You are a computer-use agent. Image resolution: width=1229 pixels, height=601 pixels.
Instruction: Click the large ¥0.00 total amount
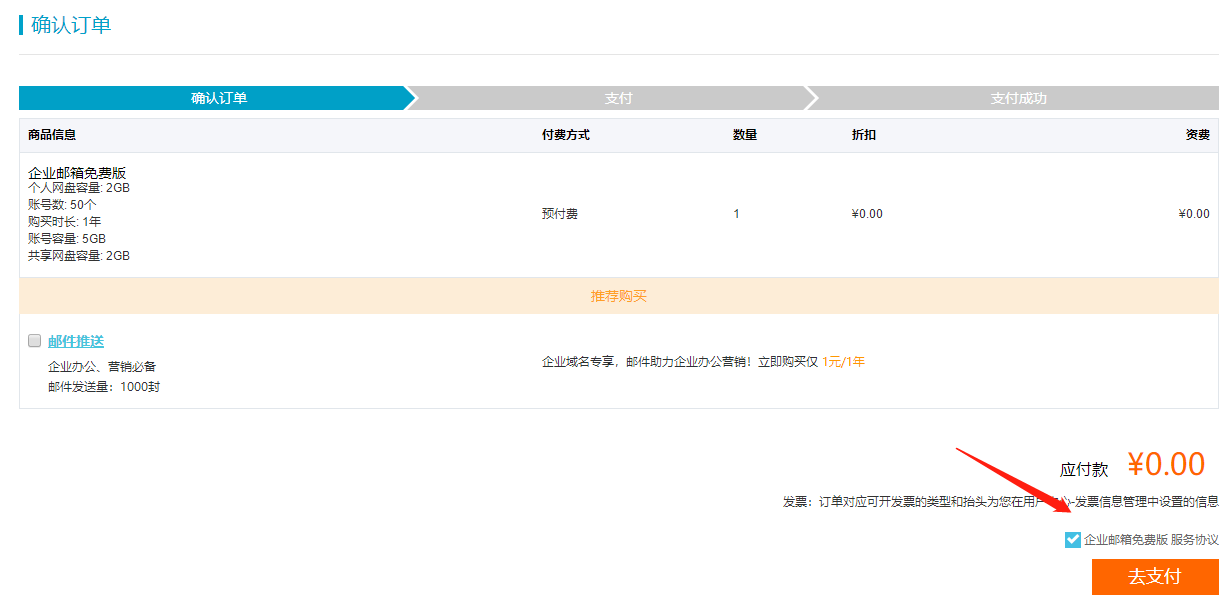tap(1166, 465)
